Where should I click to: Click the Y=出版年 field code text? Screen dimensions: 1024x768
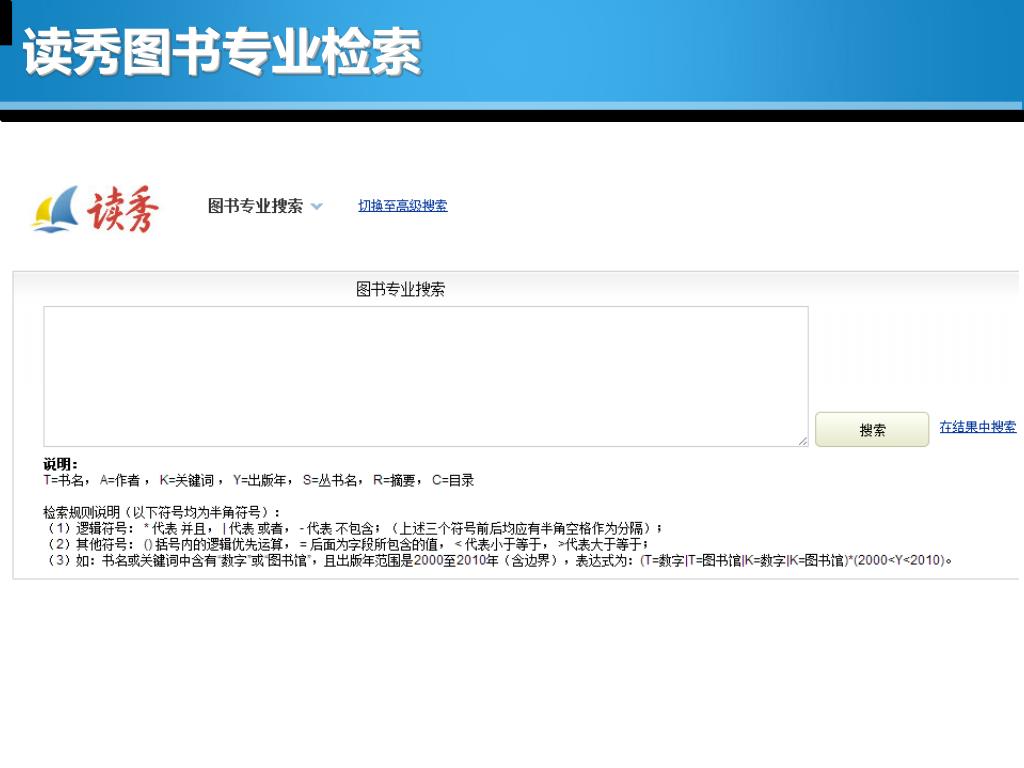click(x=260, y=481)
